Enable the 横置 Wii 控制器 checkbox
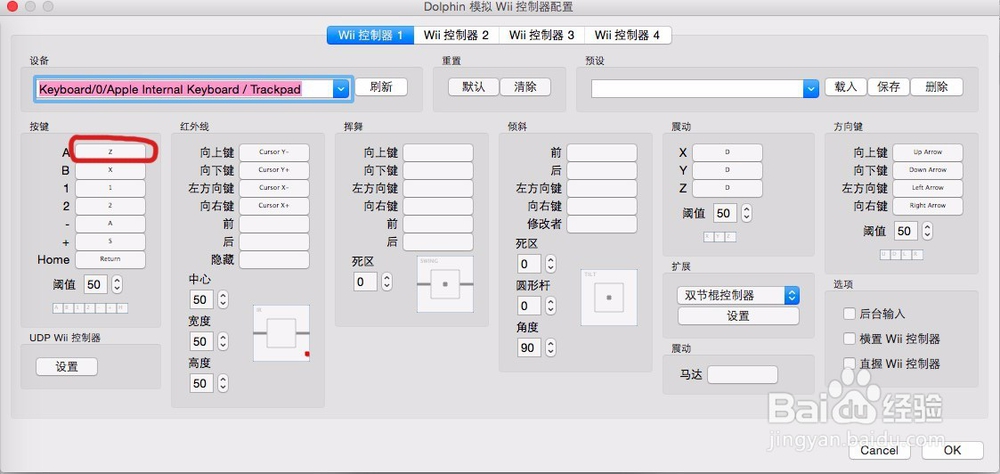 849,339
